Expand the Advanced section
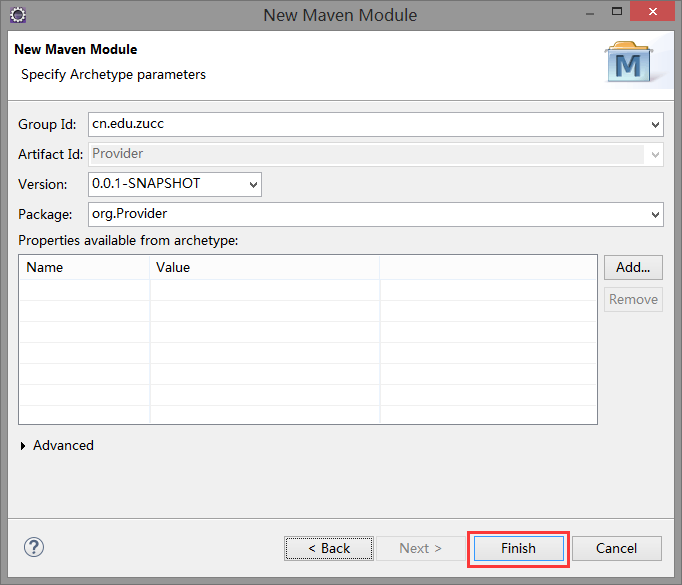682x585 pixels. pyautogui.click(x=23, y=446)
